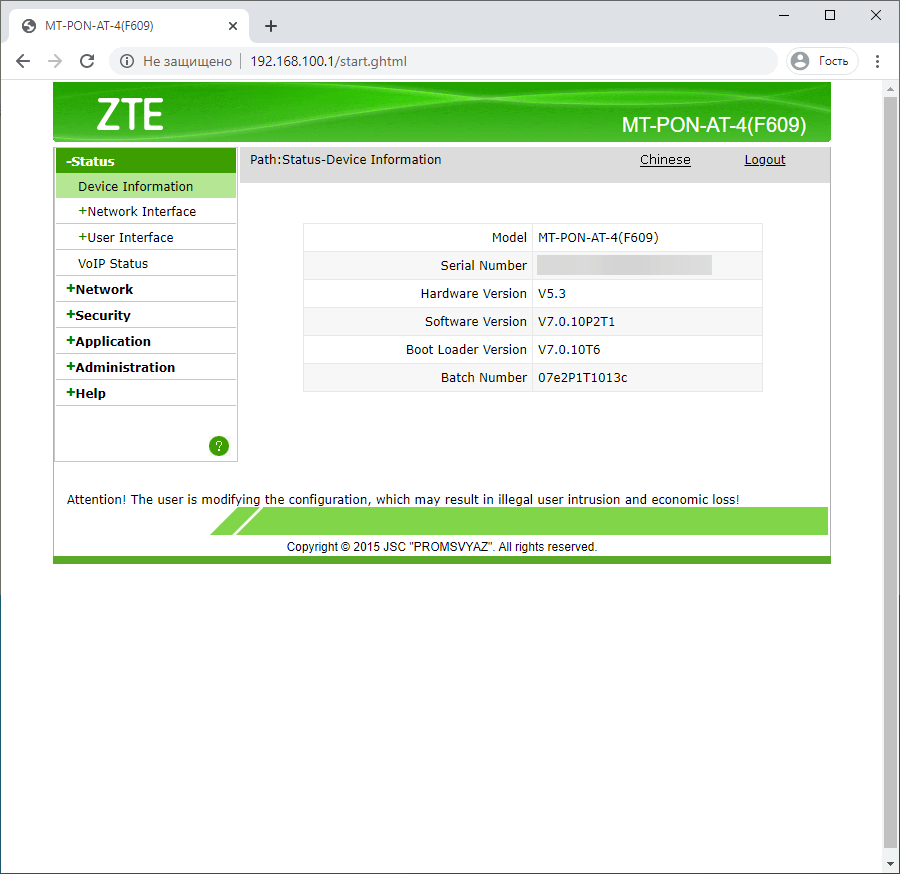The image size is (900, 874).
Task: Expand the Application menu section
Action: (113, 340)
